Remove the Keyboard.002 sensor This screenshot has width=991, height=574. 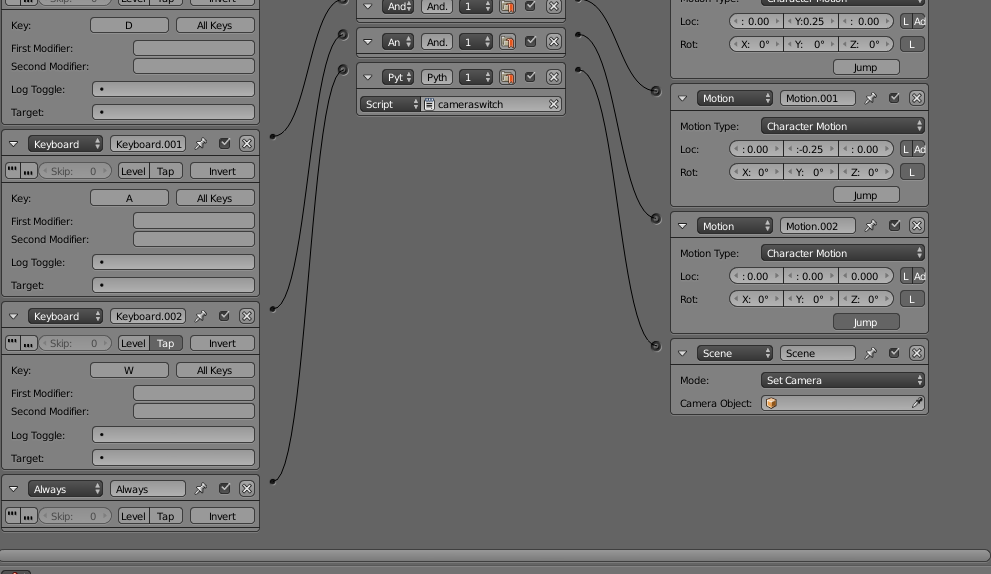247,316
